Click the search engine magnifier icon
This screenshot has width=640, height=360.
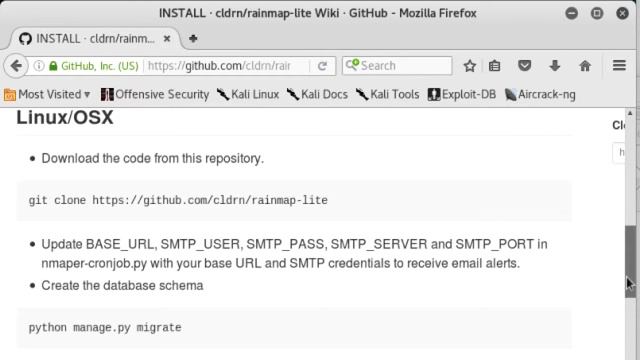pyautogui.click(x=352, y=65)
